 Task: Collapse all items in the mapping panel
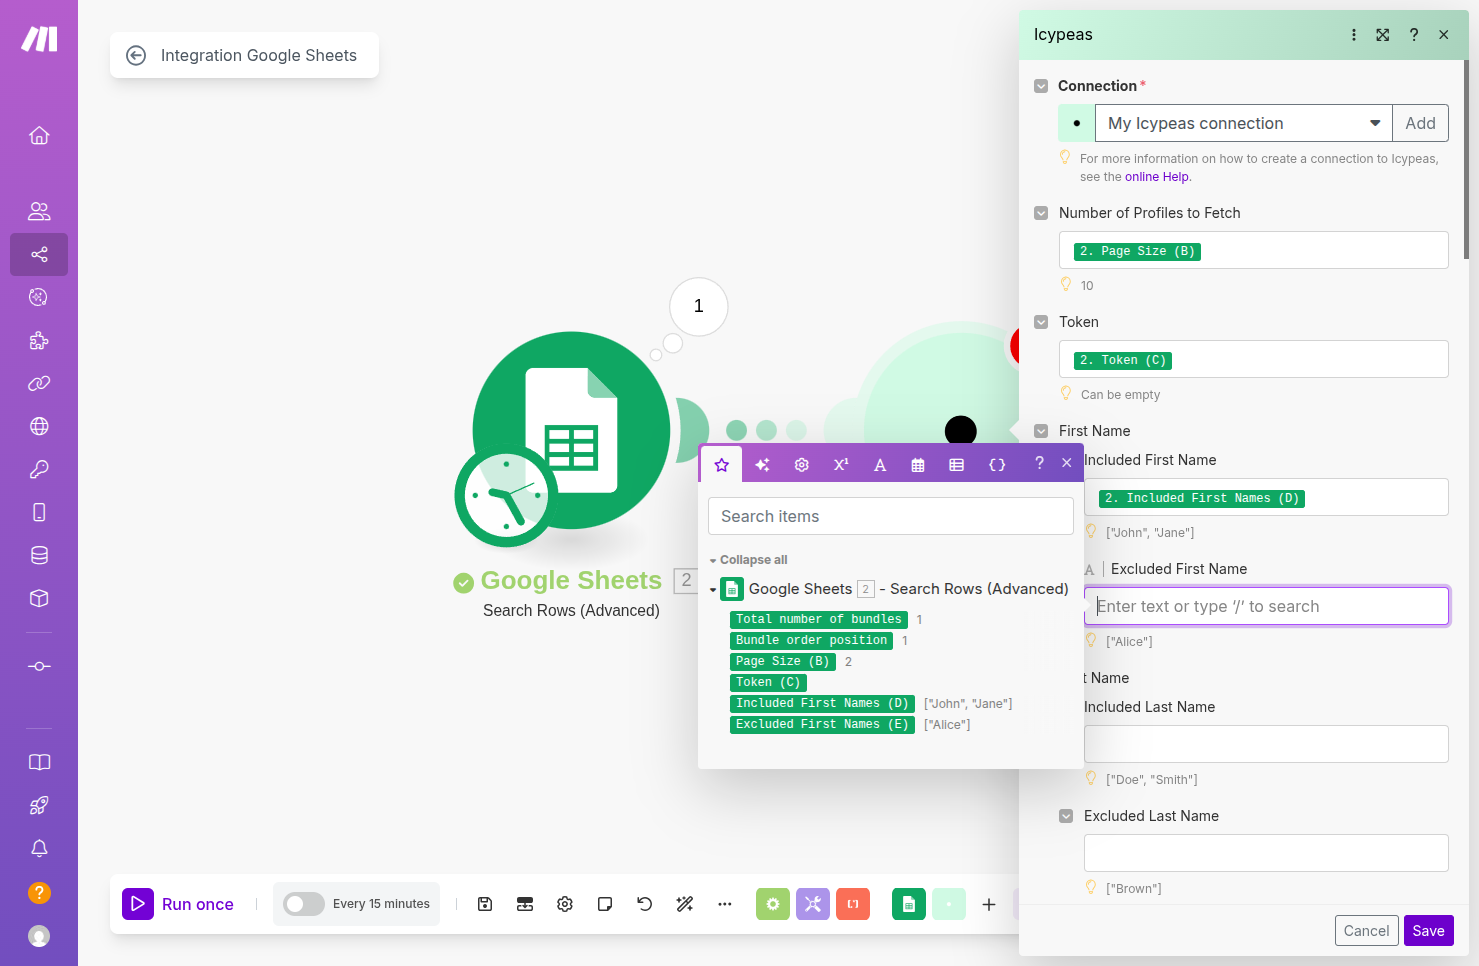click(749, 560)
